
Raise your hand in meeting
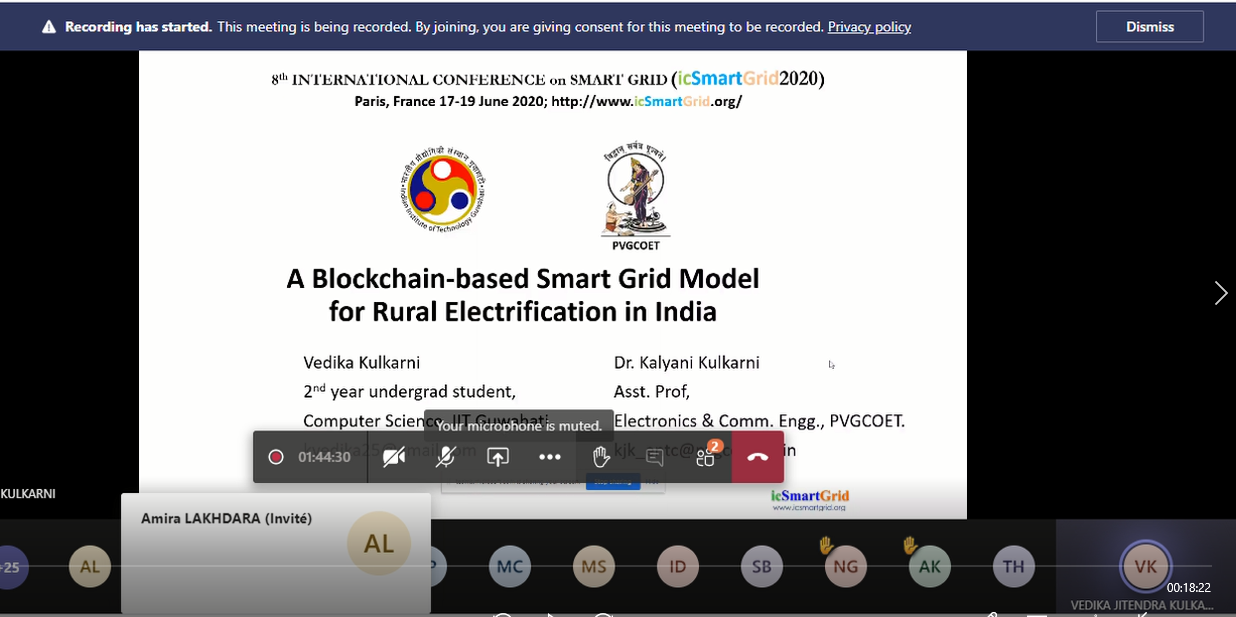click(x=601, y=457)
